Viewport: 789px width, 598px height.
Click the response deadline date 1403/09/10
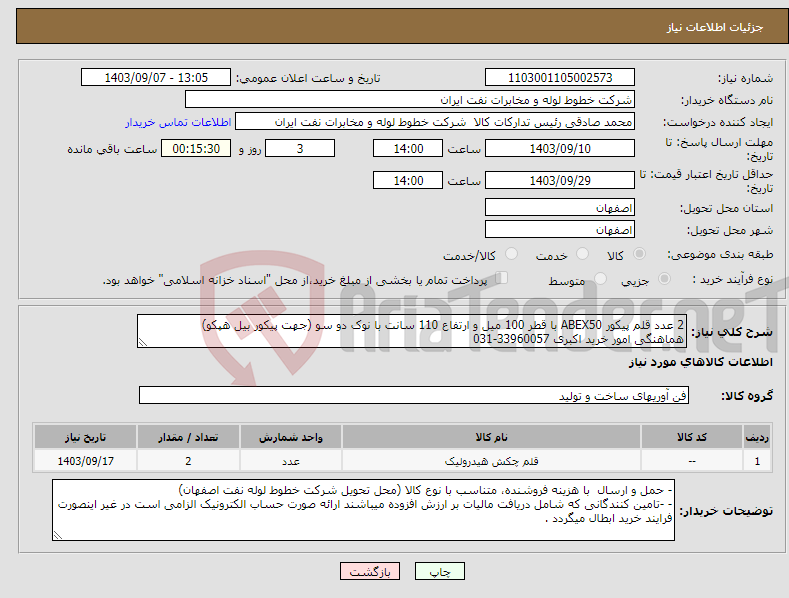click(x=560, y=148)
